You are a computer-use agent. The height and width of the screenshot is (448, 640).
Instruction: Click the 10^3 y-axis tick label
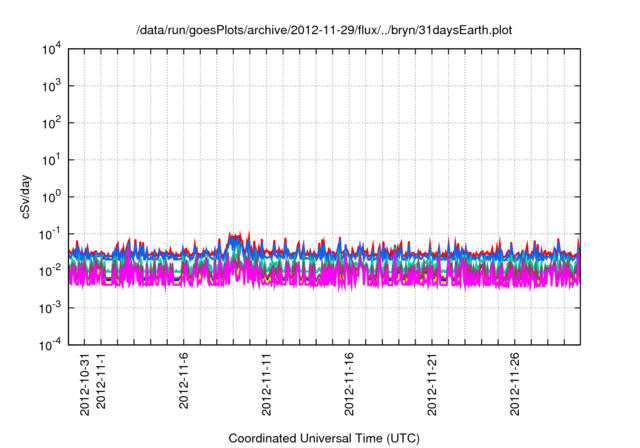click(x=50, y=86)
